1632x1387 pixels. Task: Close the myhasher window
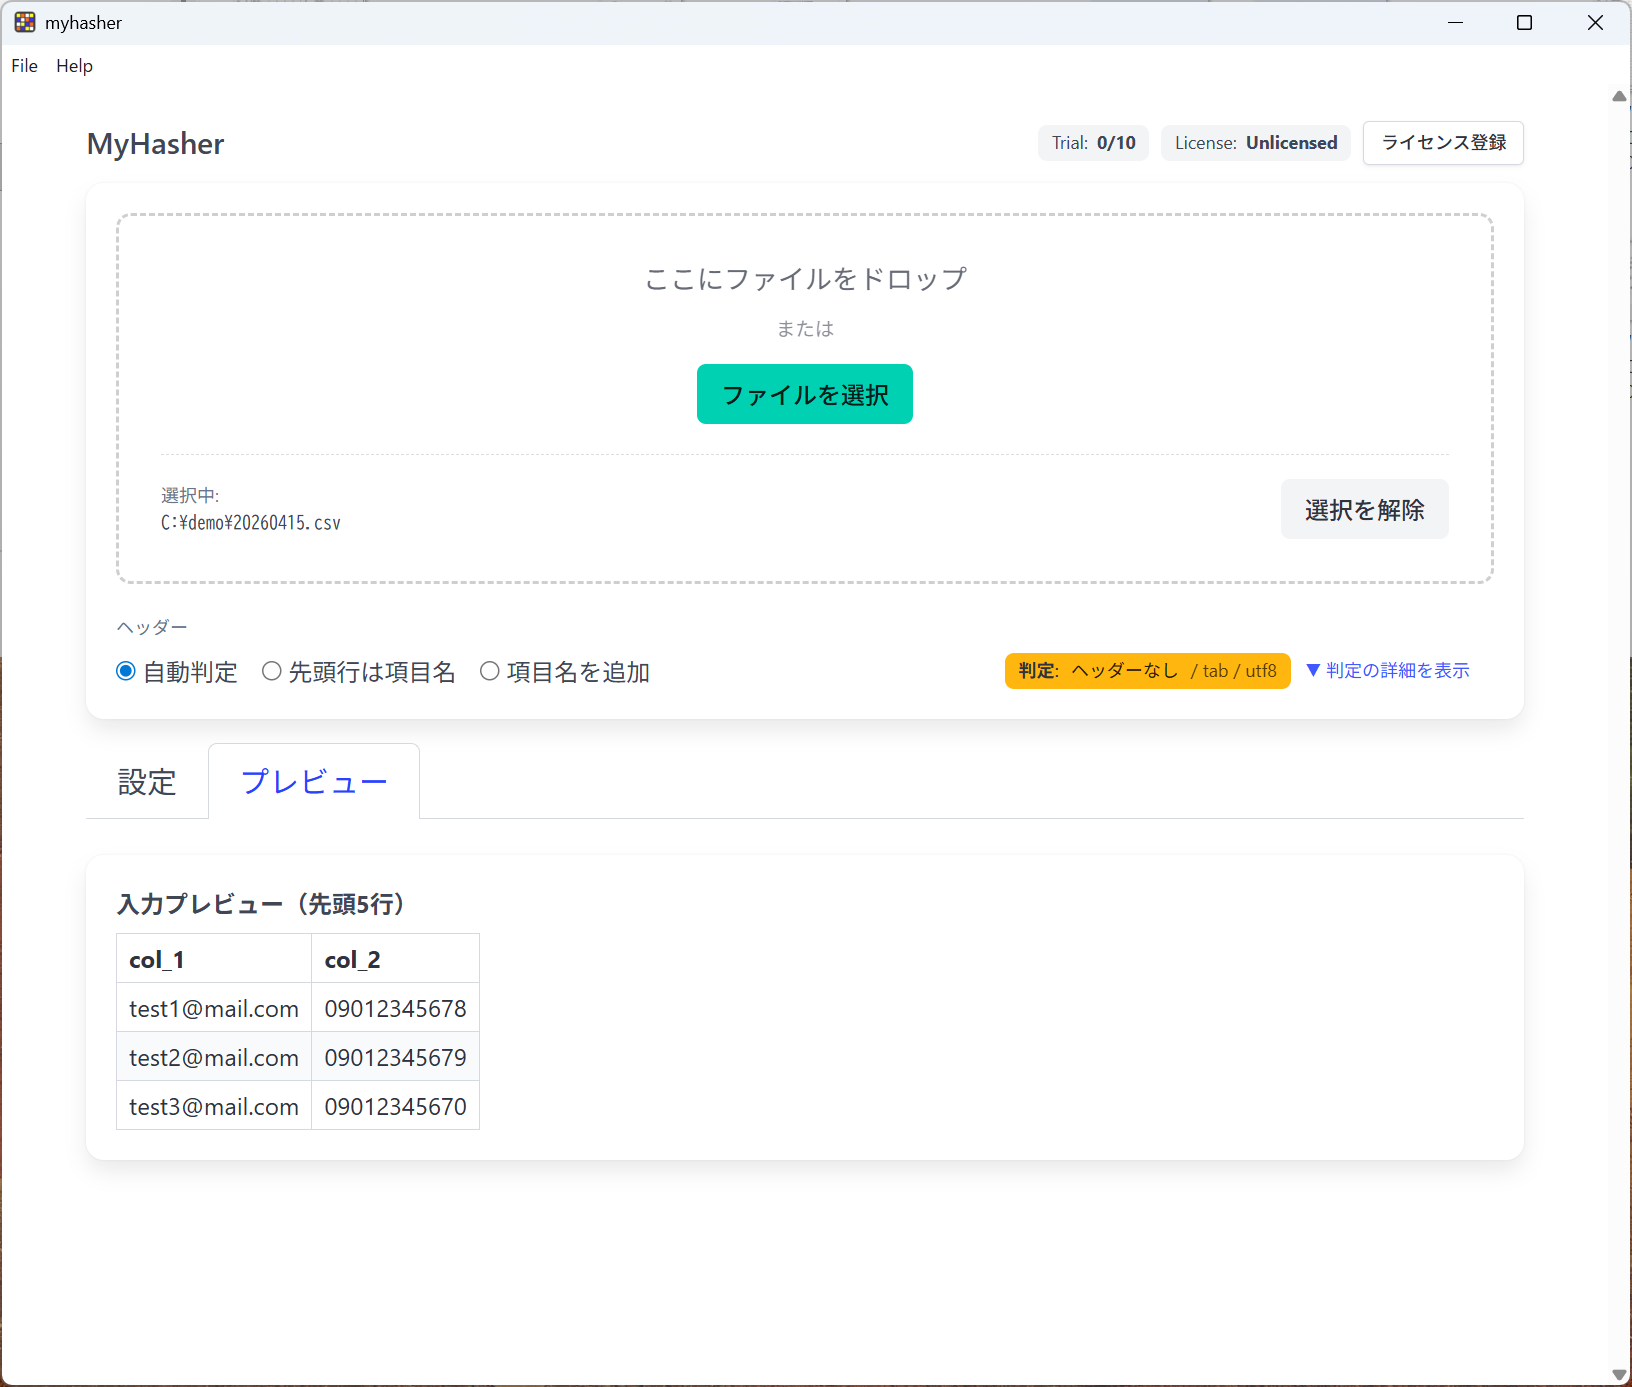point(1595,22)
